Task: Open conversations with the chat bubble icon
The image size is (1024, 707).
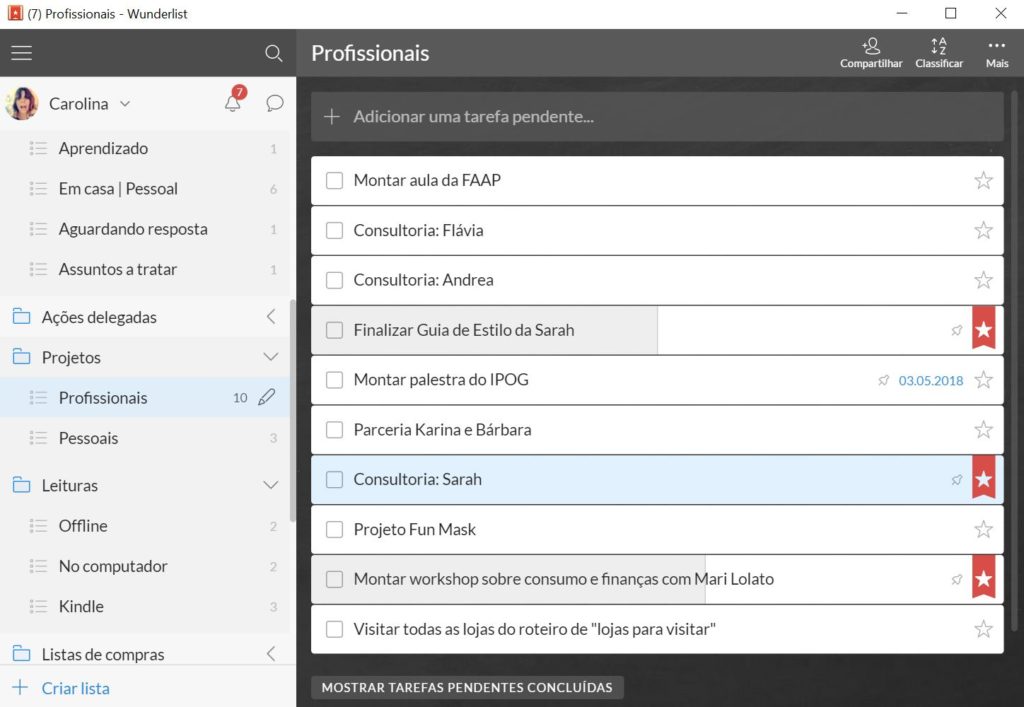Action: (x=275, y=104)
